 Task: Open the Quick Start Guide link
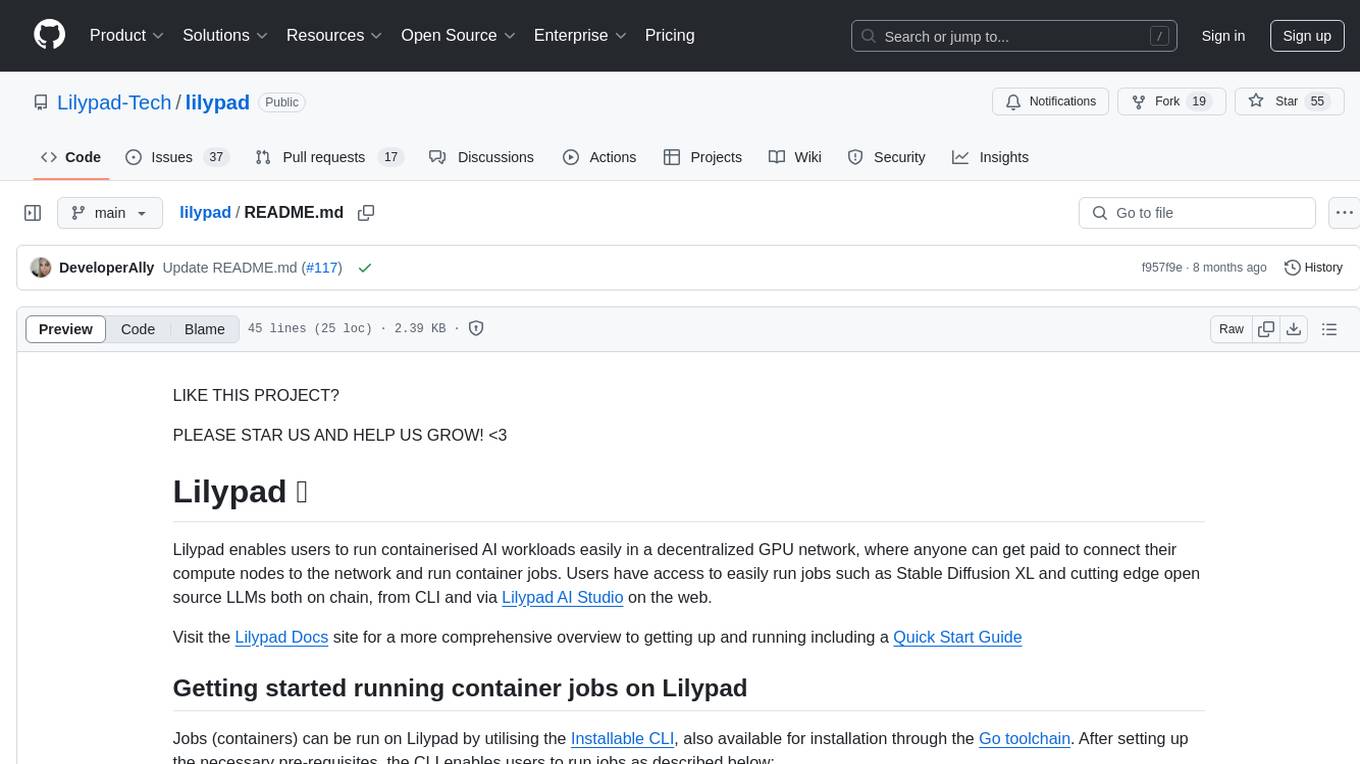coord(957,637)
